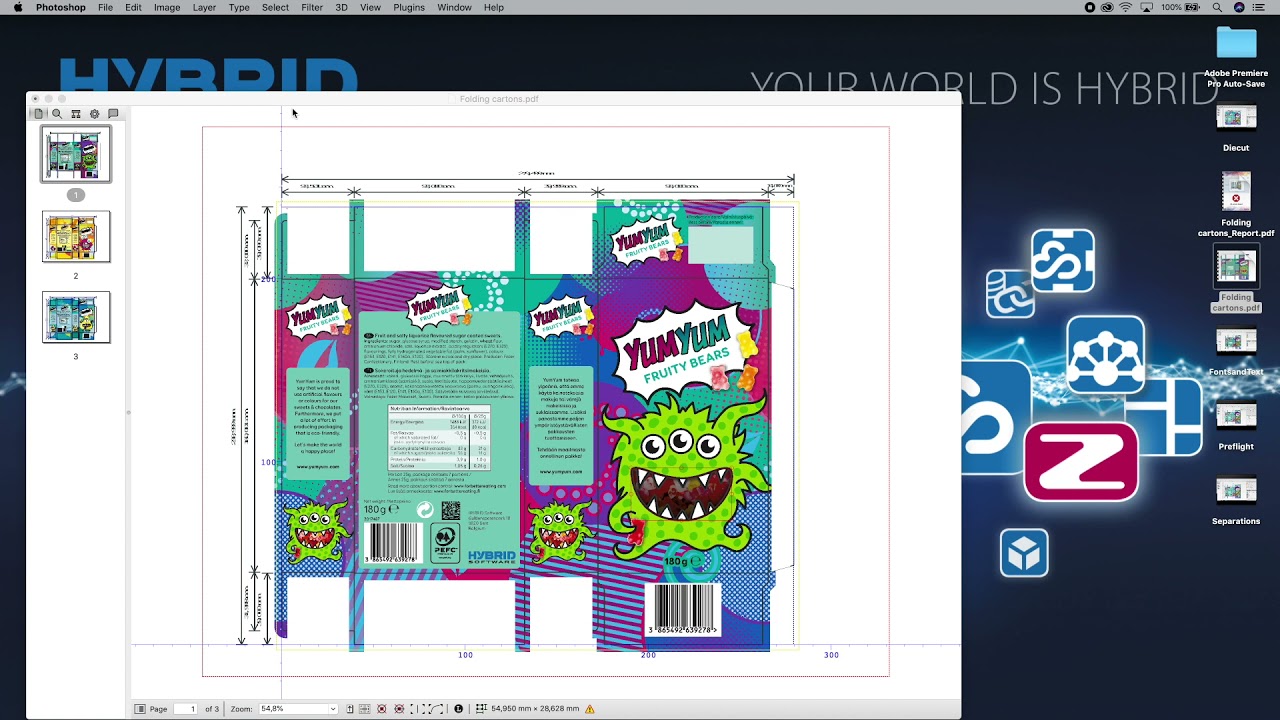
Task: Open the gear settings panel icon
Action: click(x=94, y=114)
